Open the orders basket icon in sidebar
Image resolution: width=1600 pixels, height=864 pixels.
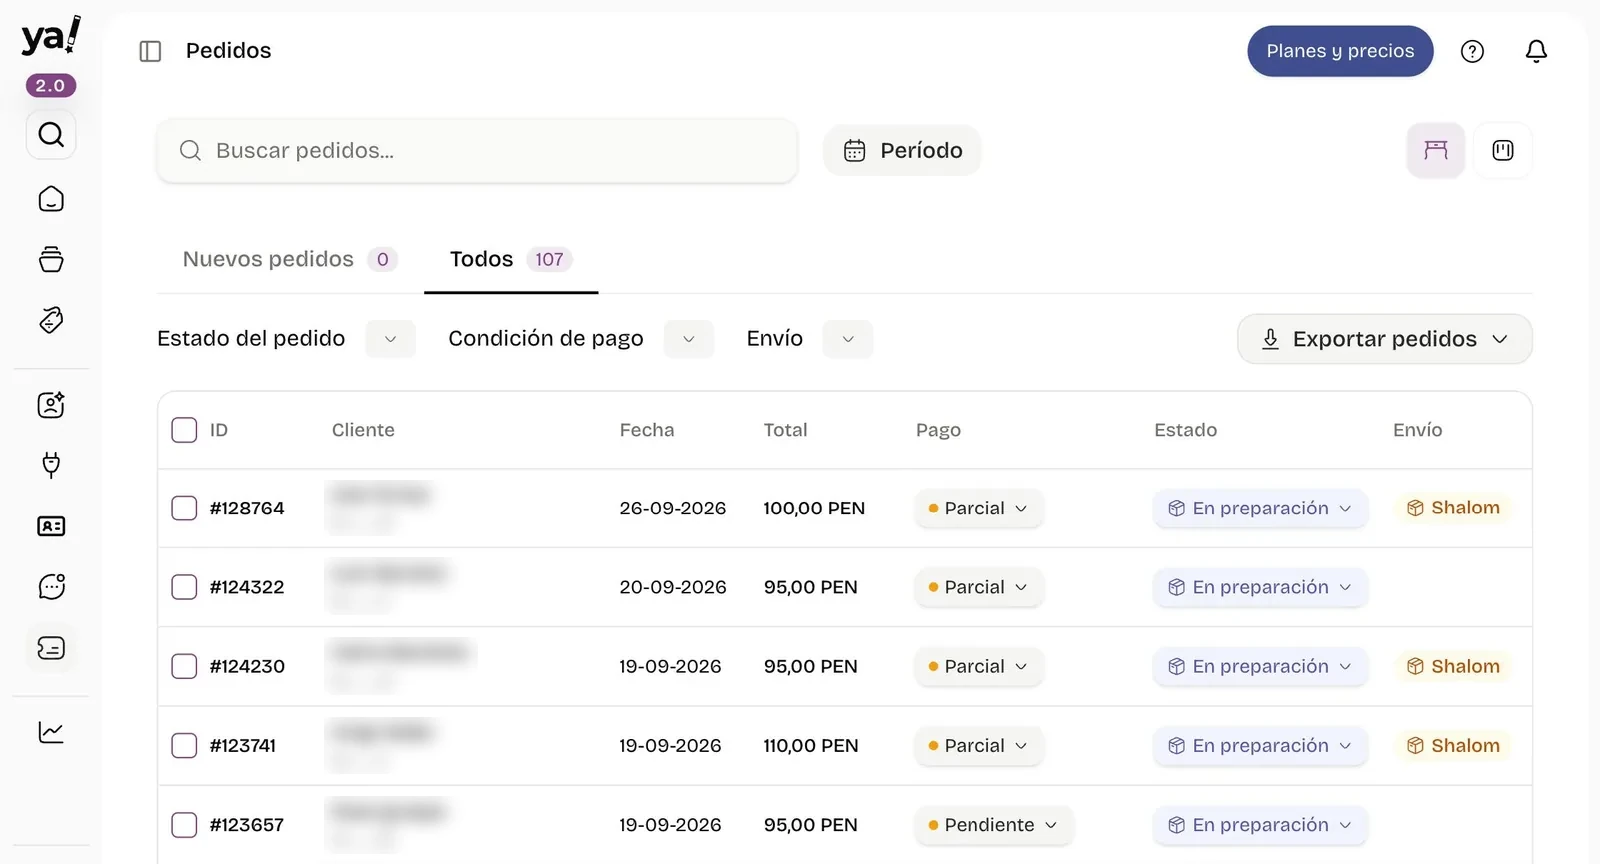click(51, 260)
